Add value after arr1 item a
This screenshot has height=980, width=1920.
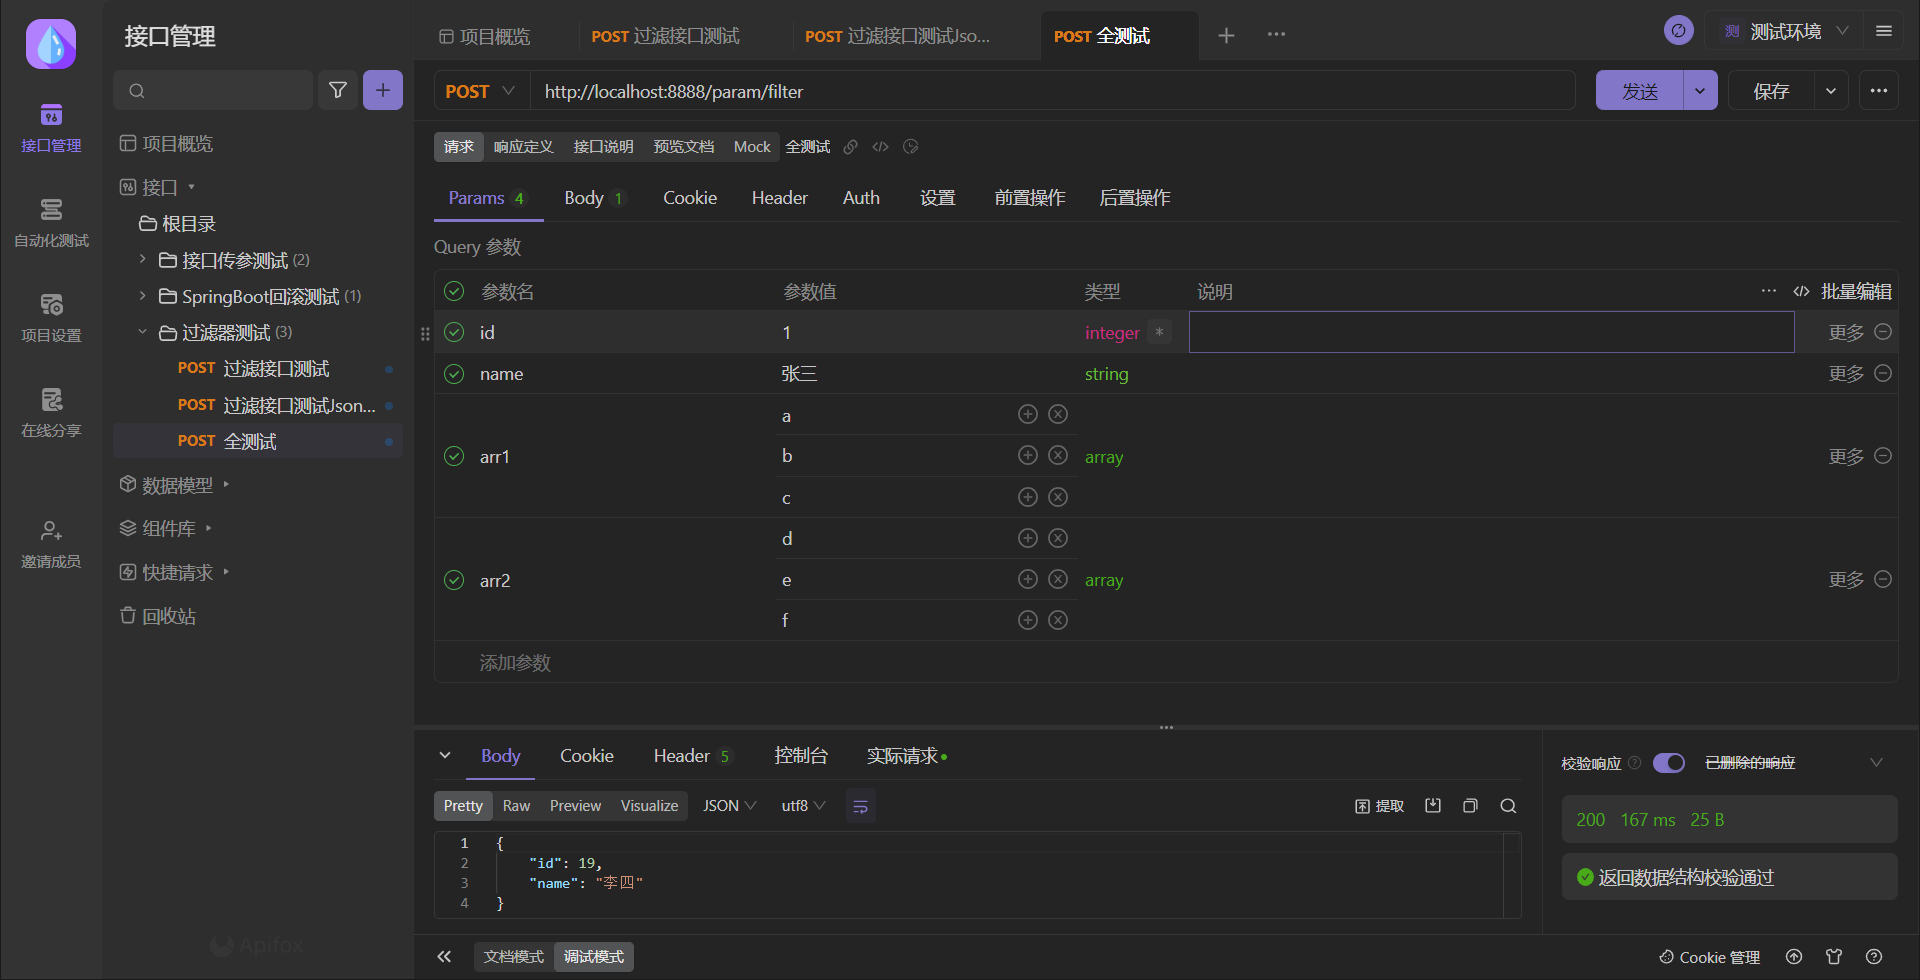[1027, 414]
